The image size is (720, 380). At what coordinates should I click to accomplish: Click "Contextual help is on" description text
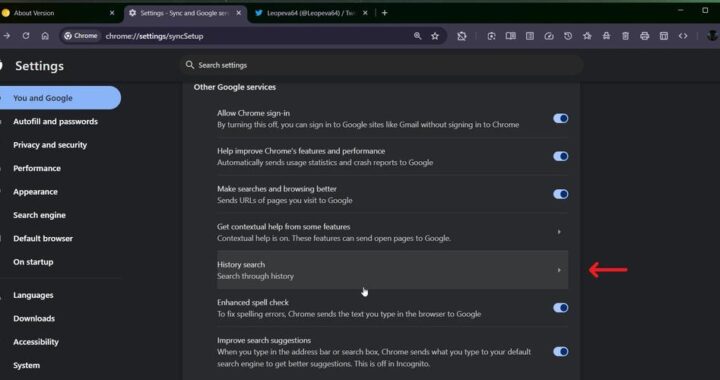click(334, 238)
